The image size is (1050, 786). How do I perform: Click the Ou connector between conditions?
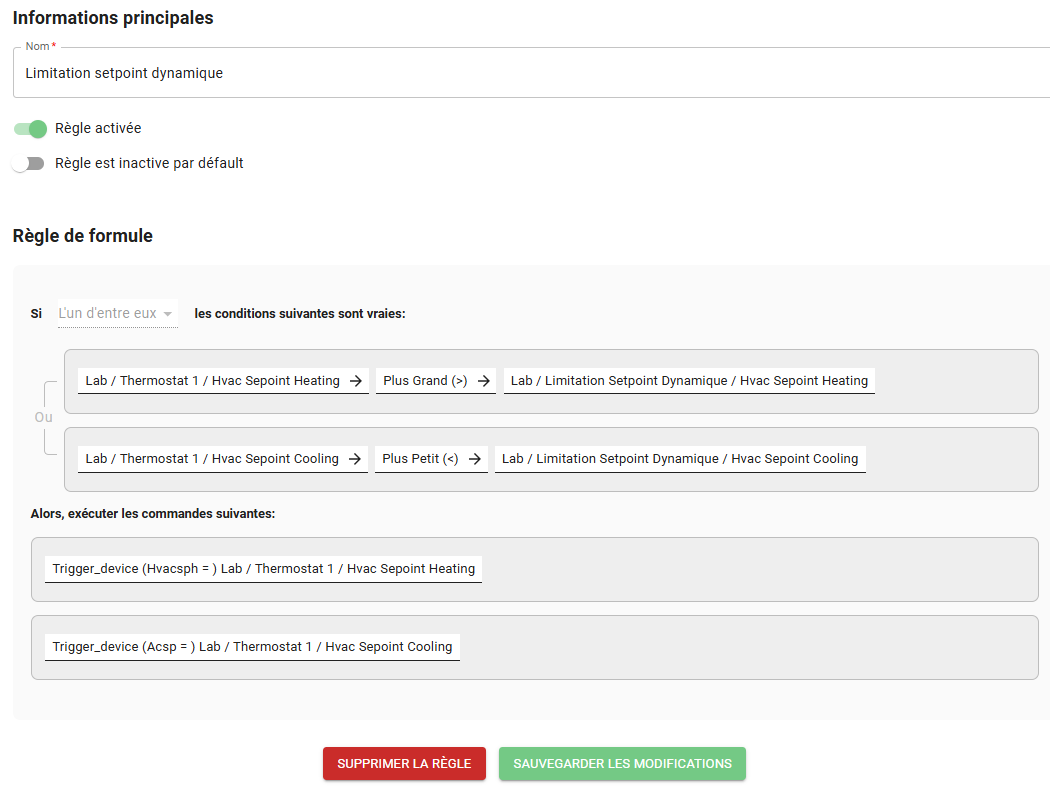click(43, 417)
